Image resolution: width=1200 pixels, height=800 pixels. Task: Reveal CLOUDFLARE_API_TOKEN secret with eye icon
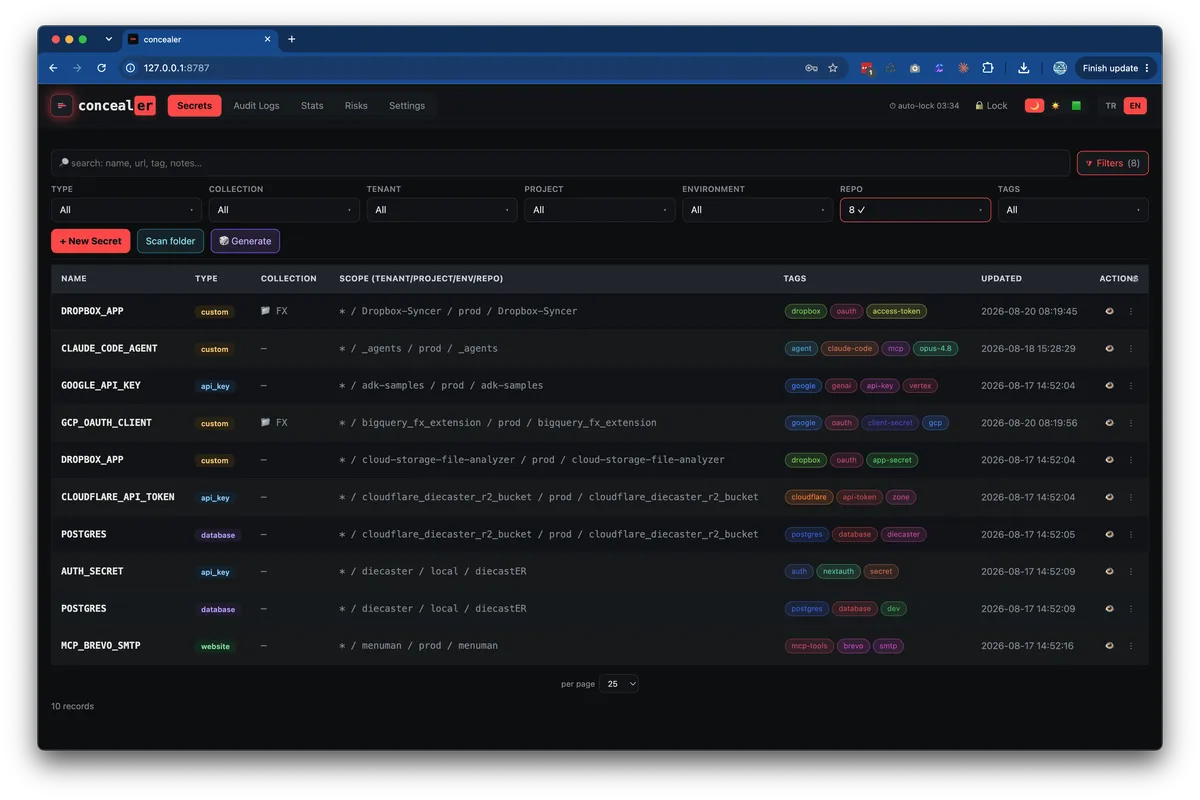(1109, 497)
